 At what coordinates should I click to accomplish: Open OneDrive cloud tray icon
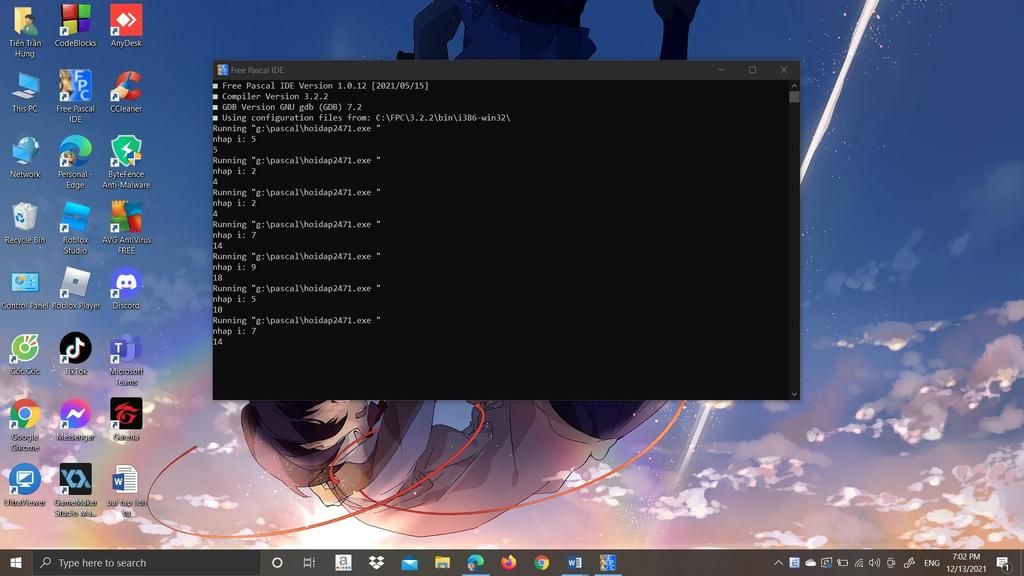[x=810, y=562]
